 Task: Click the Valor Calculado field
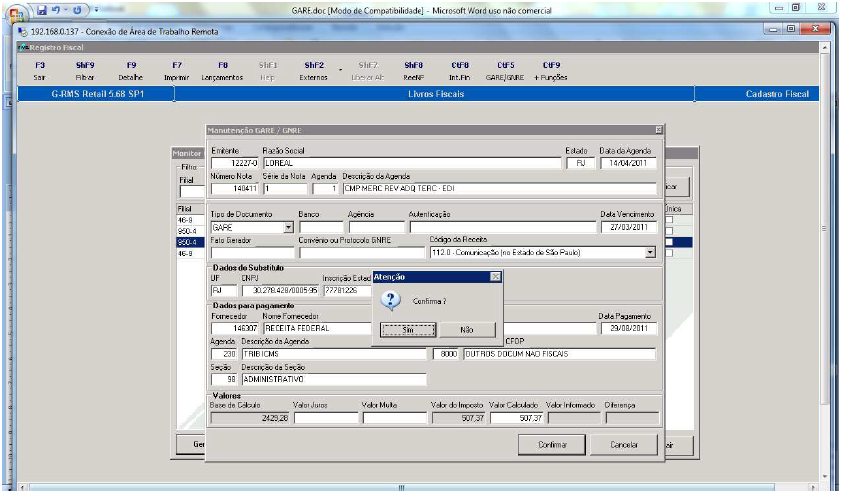517,418
